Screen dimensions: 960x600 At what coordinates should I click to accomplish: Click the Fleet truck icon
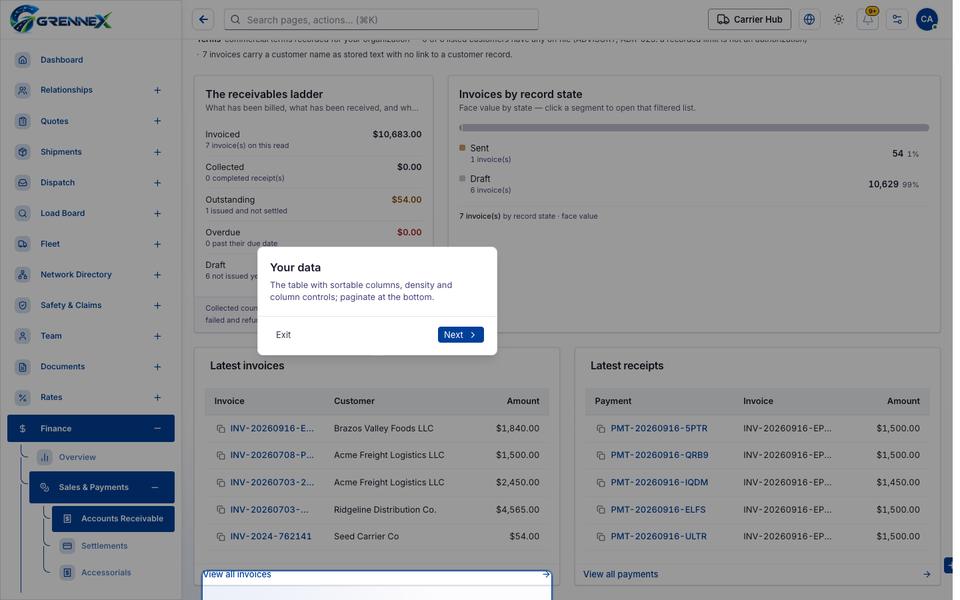23,244
